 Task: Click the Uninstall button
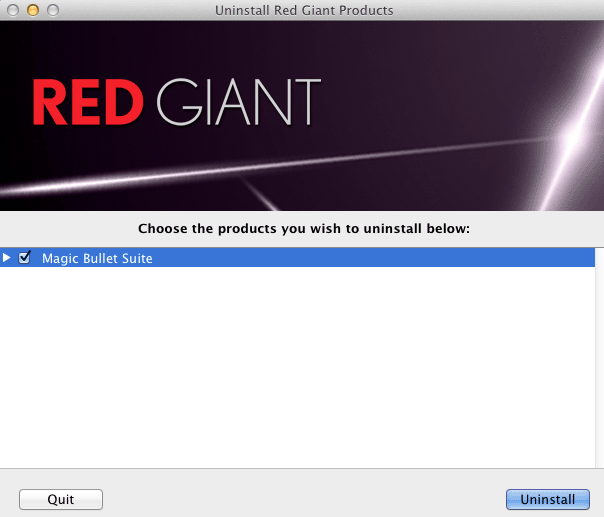(x=547, y=499)
